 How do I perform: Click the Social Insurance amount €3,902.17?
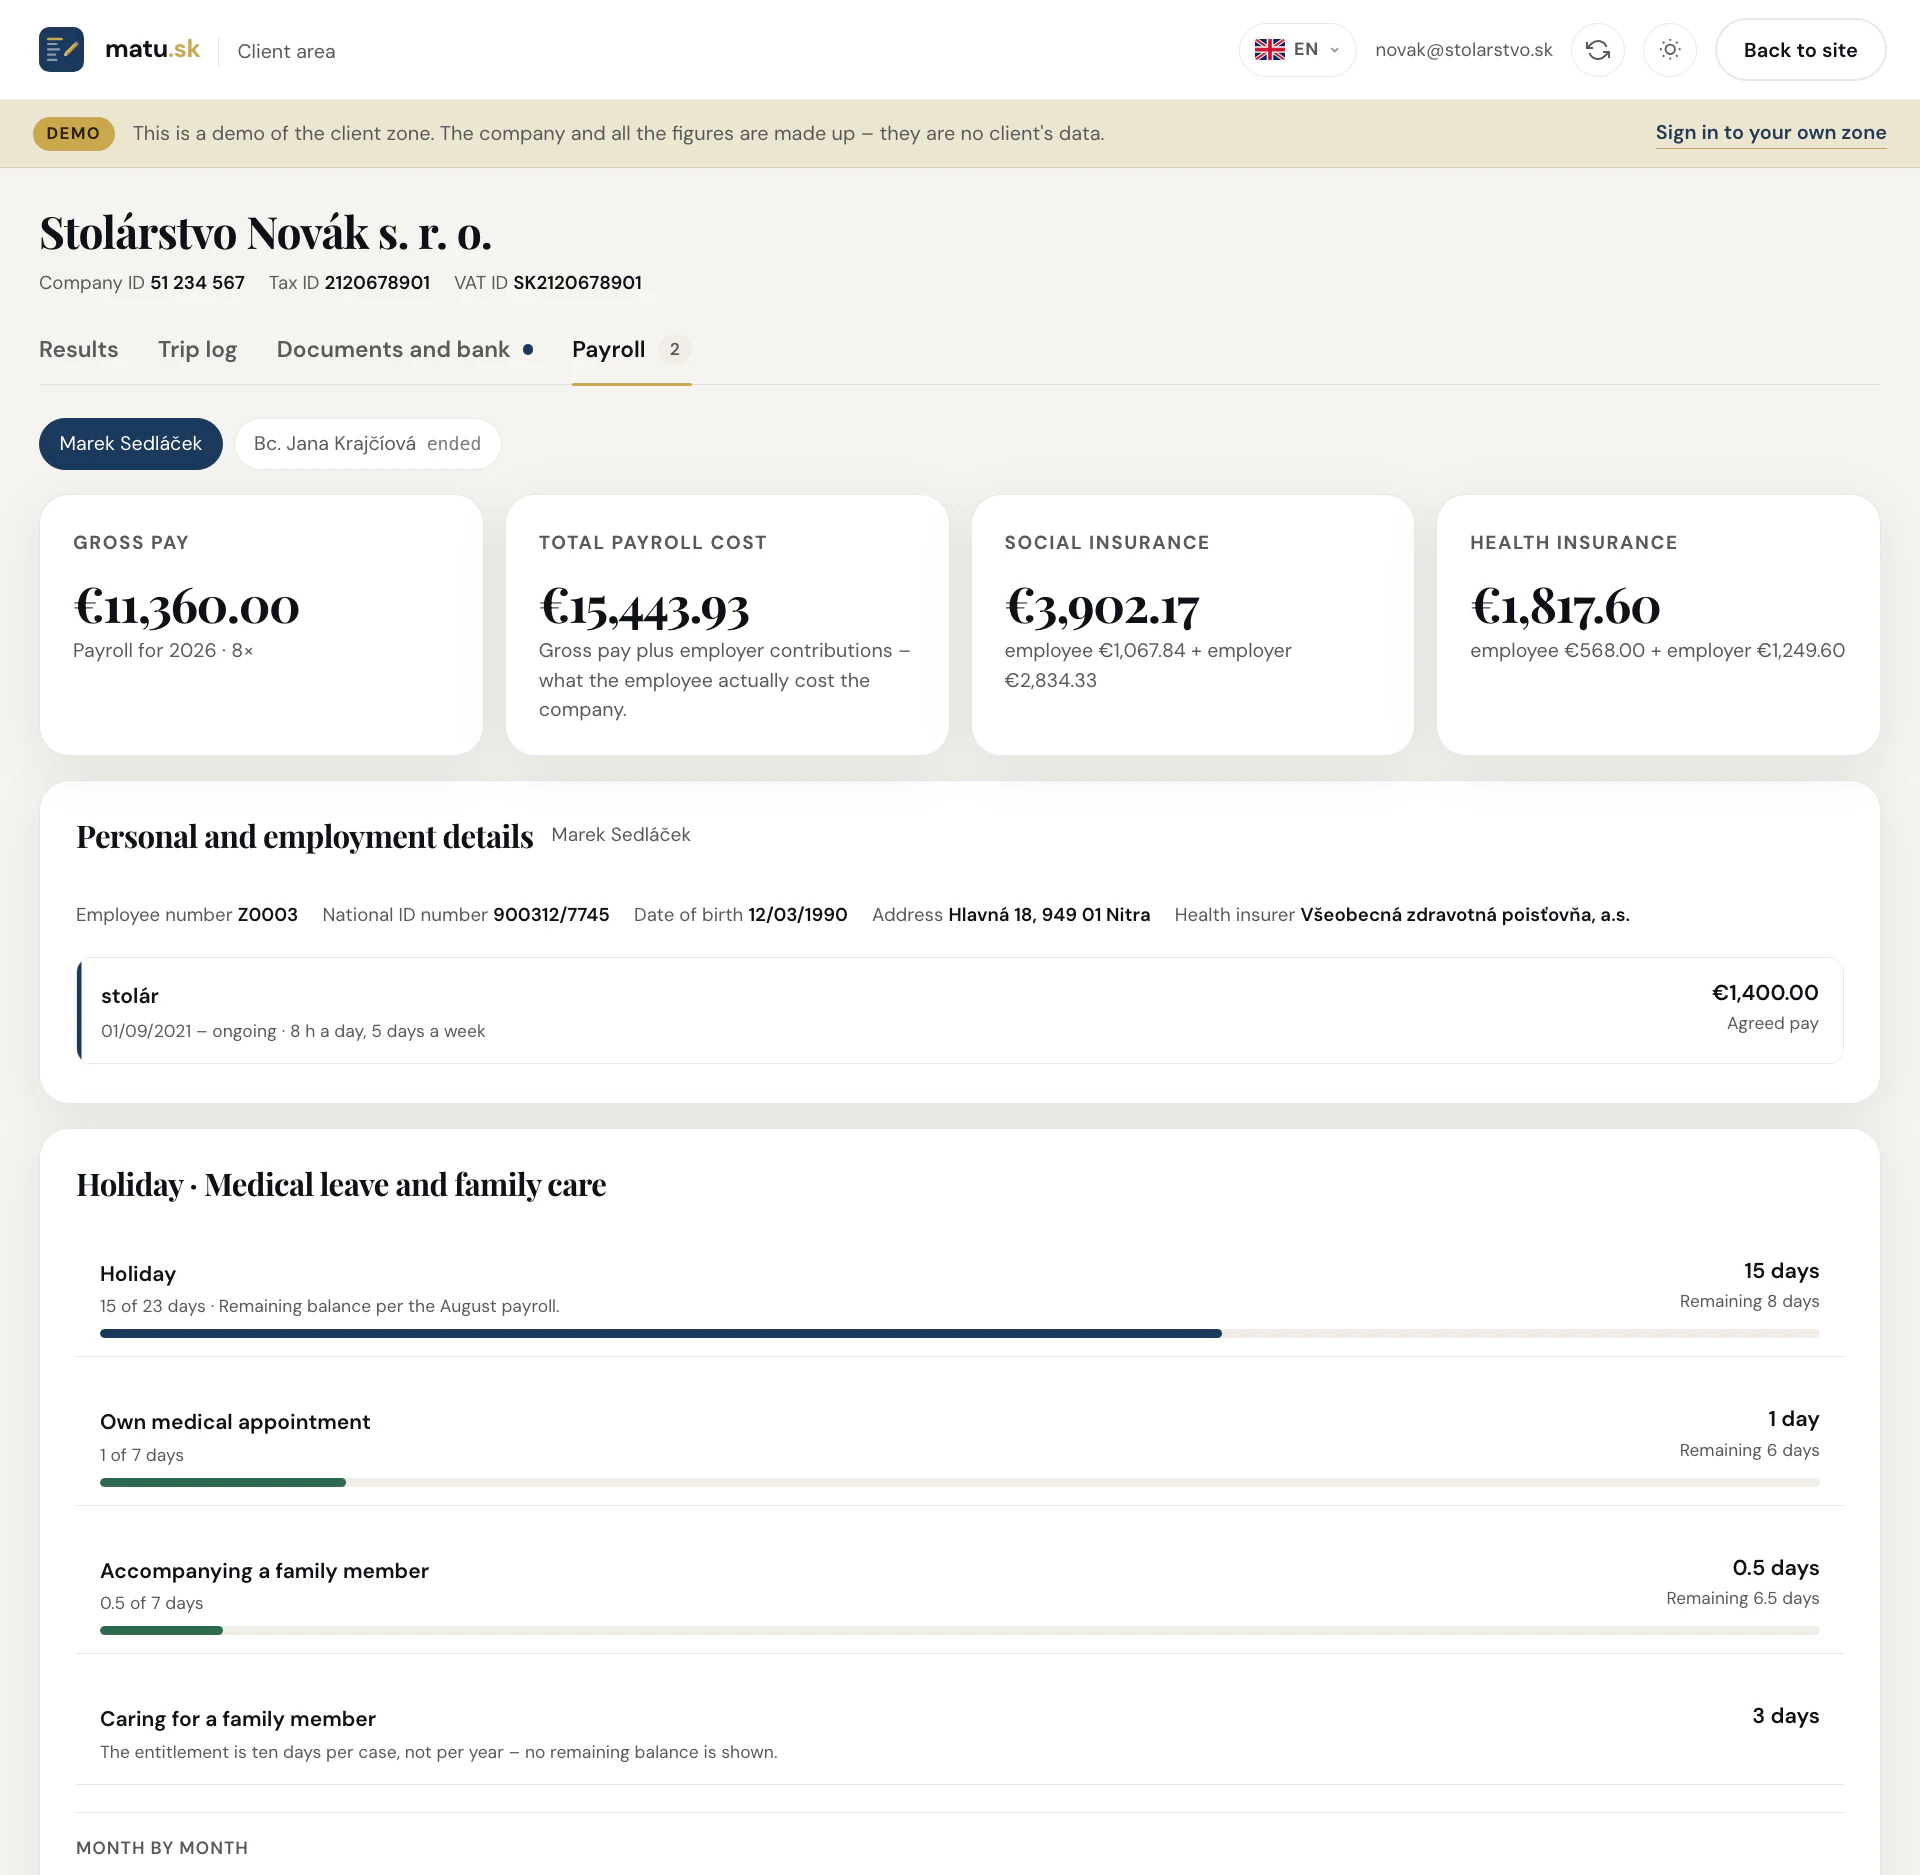(1102, 607)
